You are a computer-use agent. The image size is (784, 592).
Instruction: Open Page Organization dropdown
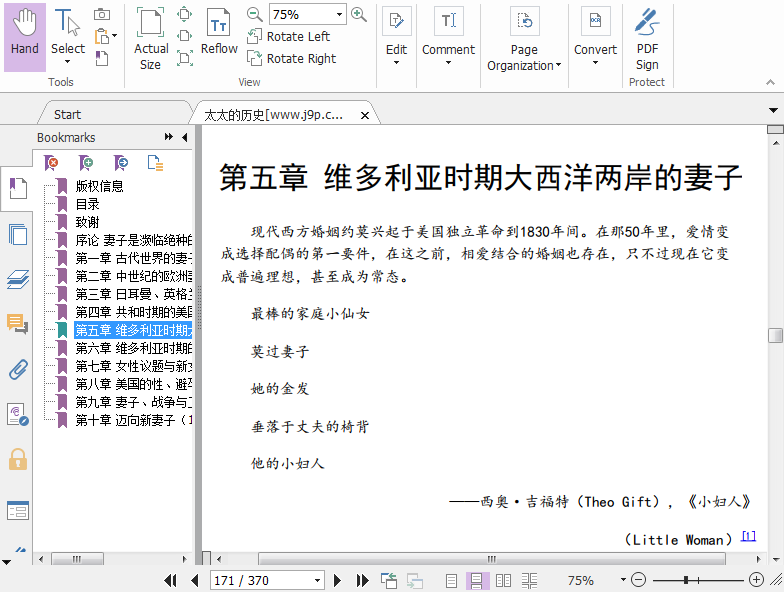tap(524, 39)
